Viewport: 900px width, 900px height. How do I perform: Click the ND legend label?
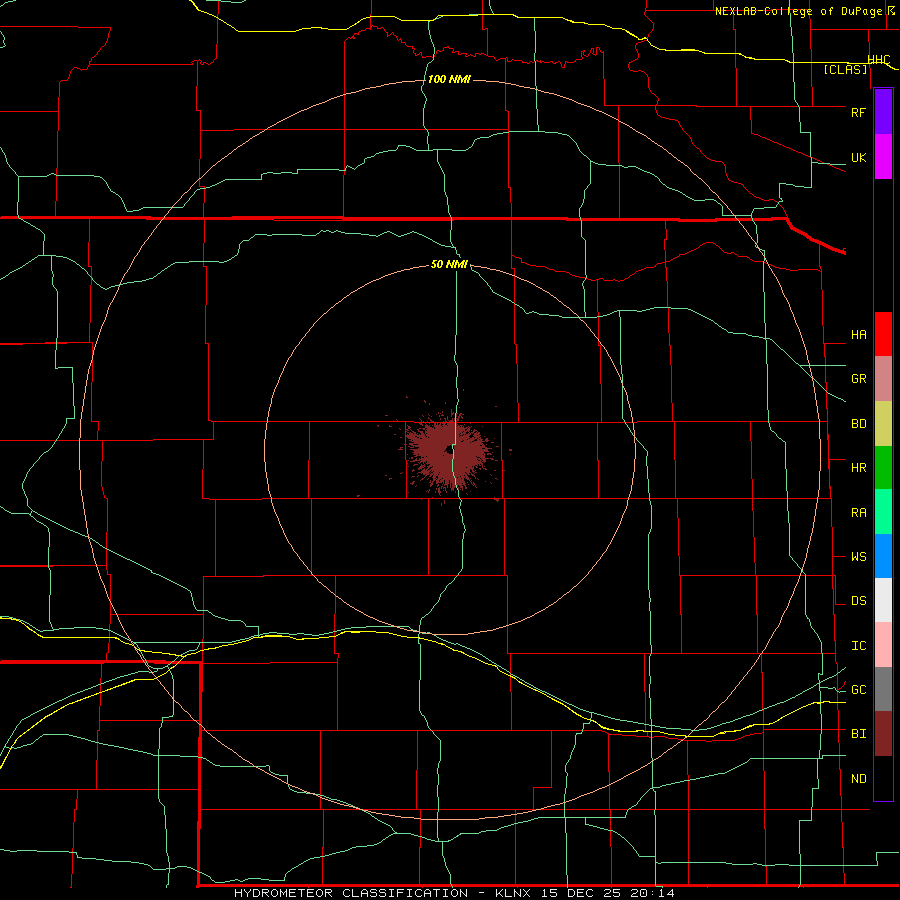[x=858, y=779]
